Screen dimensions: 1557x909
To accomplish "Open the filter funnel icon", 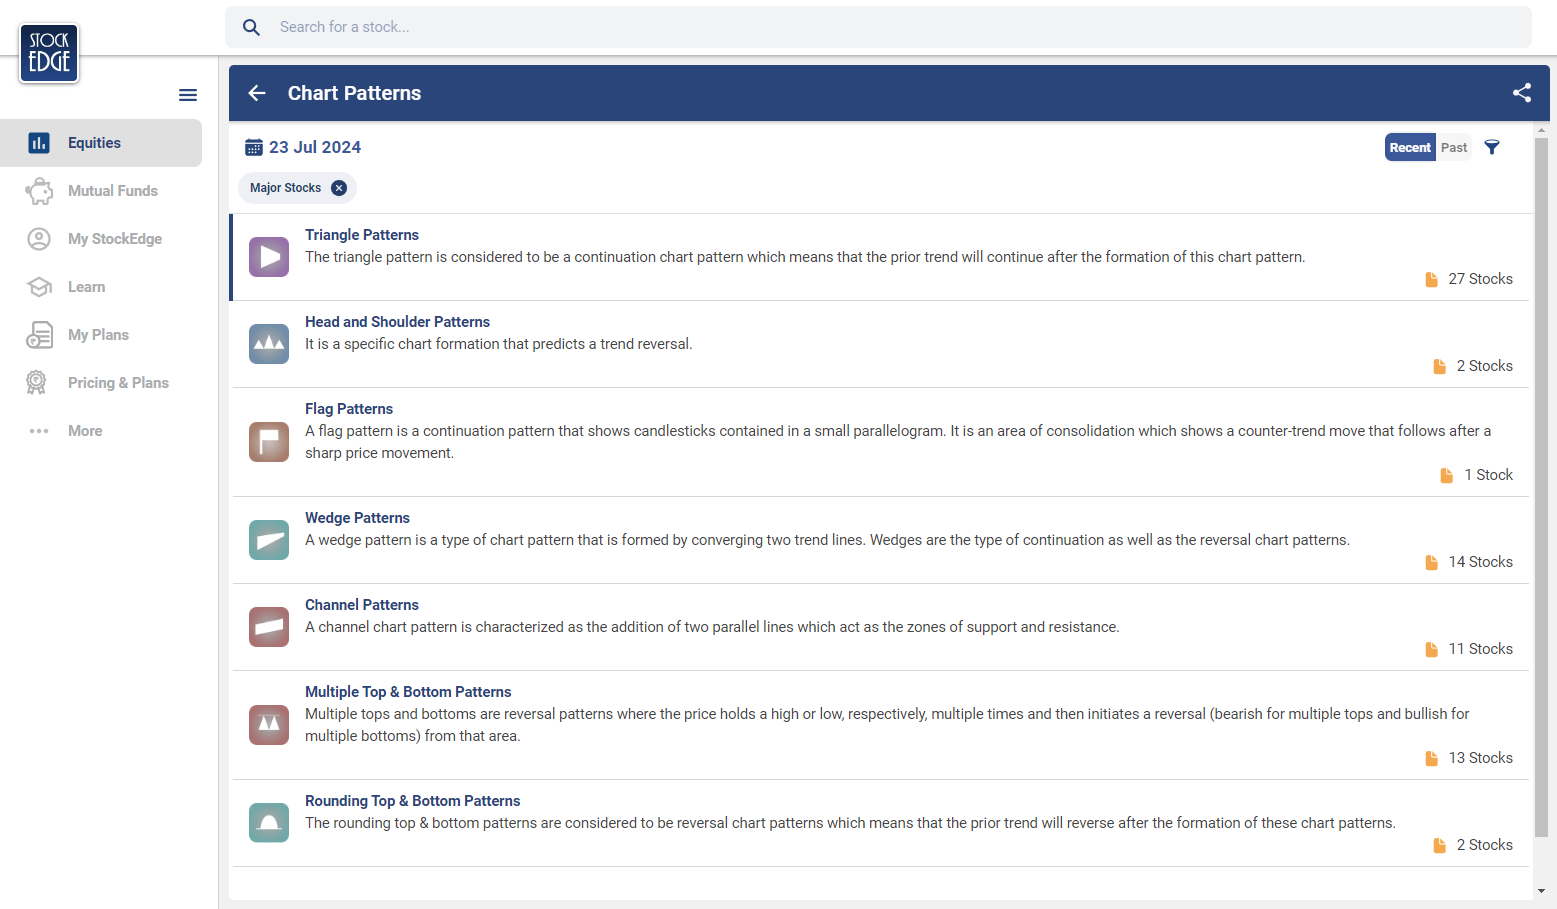I will (x=1492, y=147).
